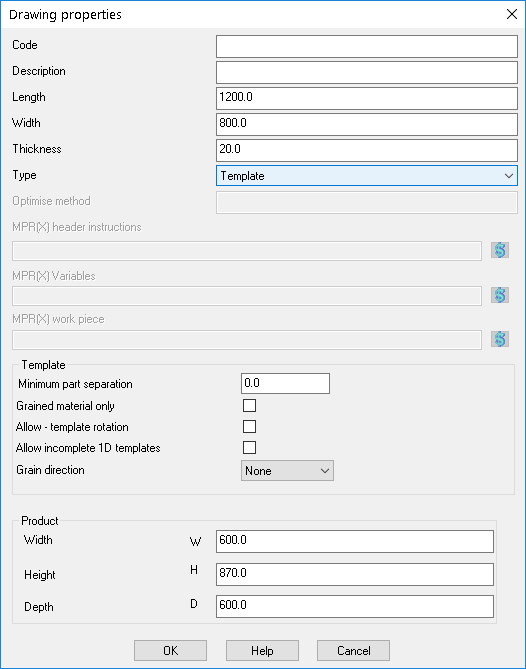
Task: Select the Product Height field 870.0
Action: [x=355, y=574]
